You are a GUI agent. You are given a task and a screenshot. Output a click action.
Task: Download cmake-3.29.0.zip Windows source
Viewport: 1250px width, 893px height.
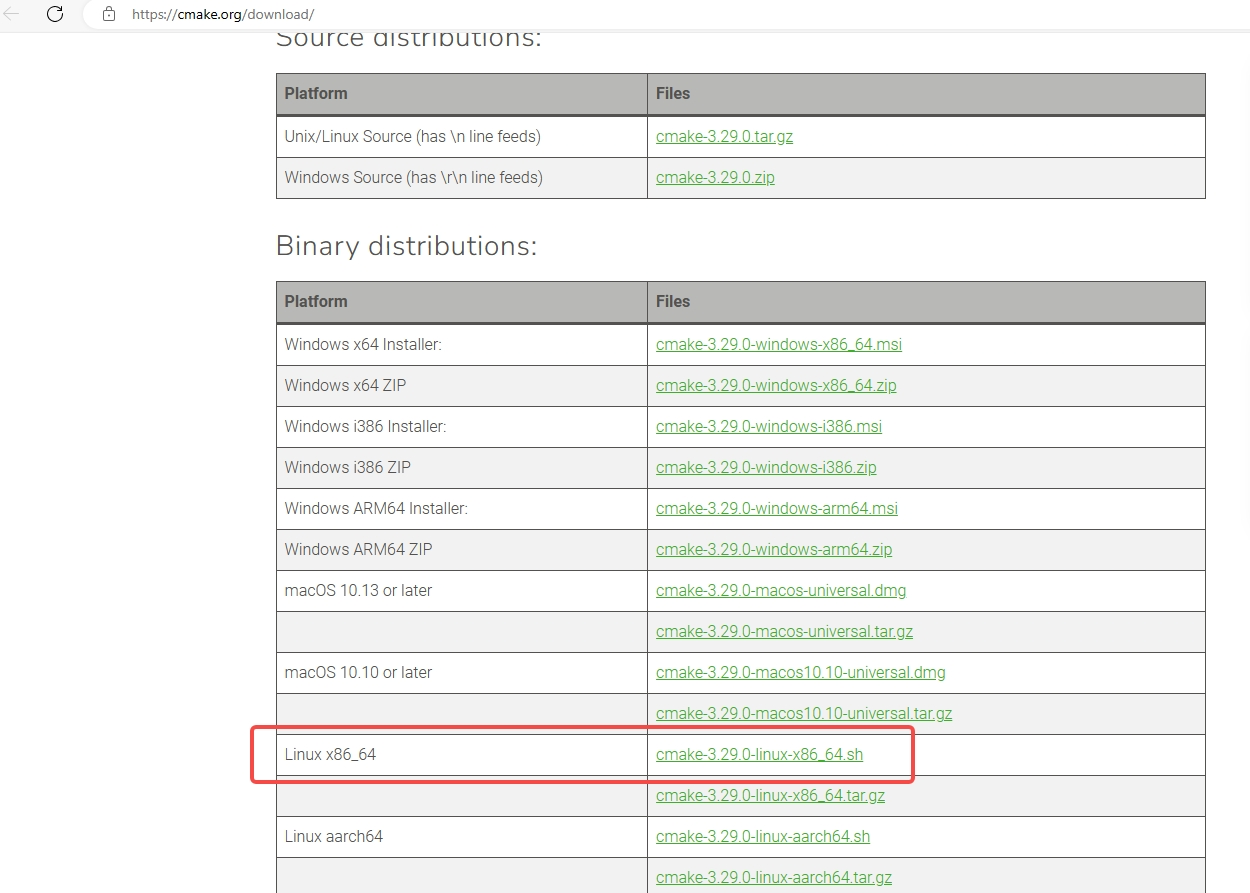(715, 177)
